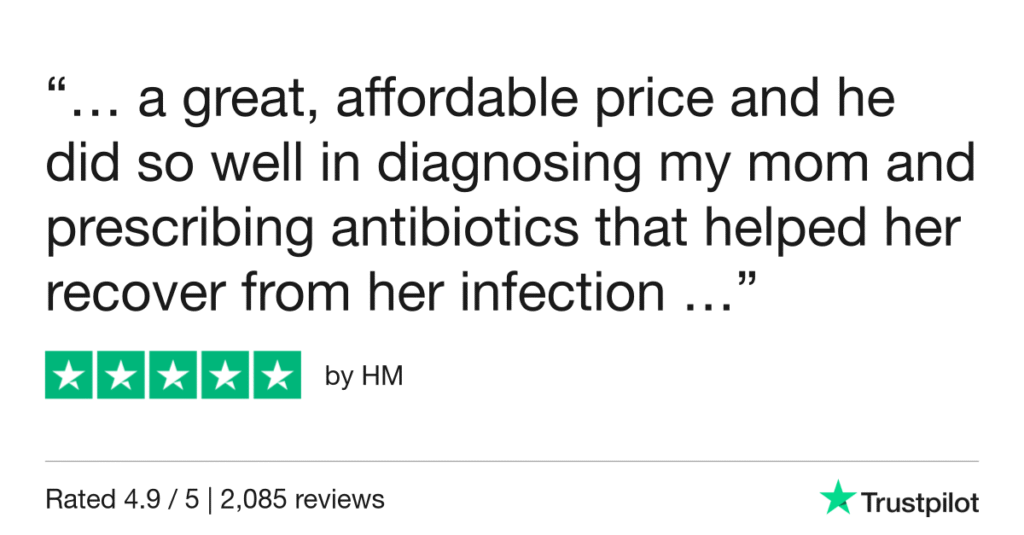Click the "Rated 4.9 / 5" text

click(112, 498)
